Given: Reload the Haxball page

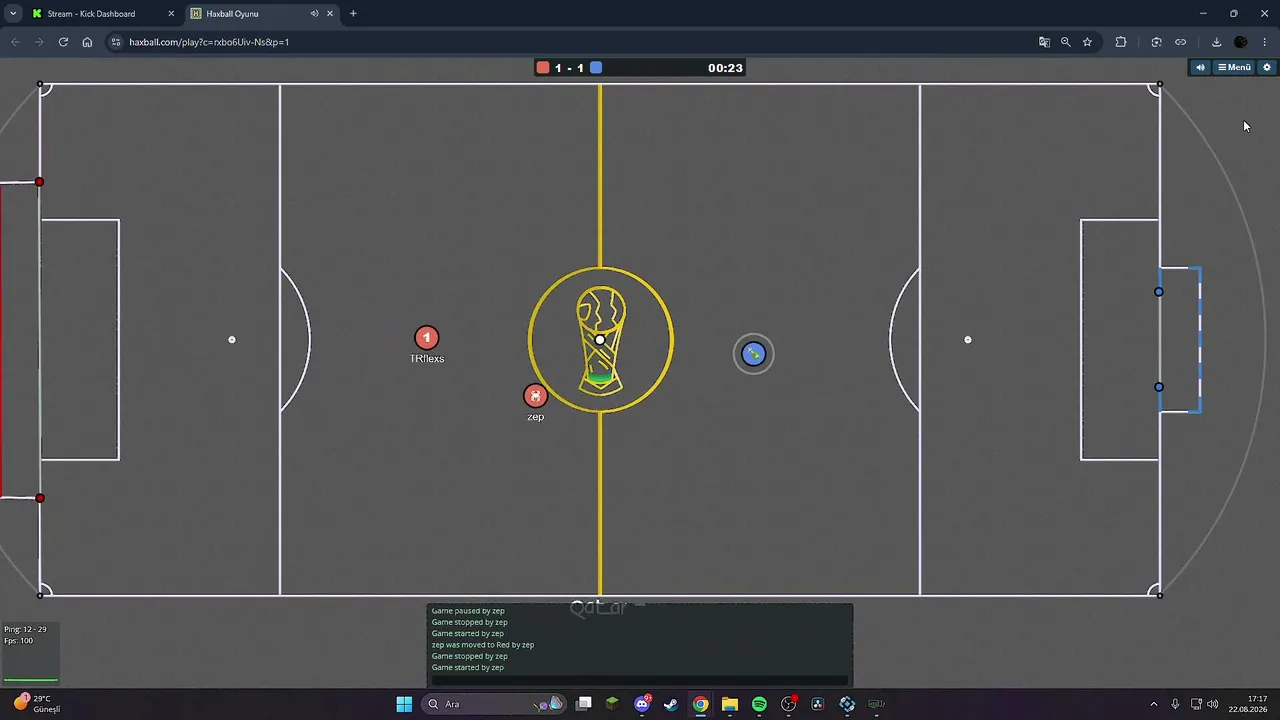Looking at the screenshot, I should [63, 42].
